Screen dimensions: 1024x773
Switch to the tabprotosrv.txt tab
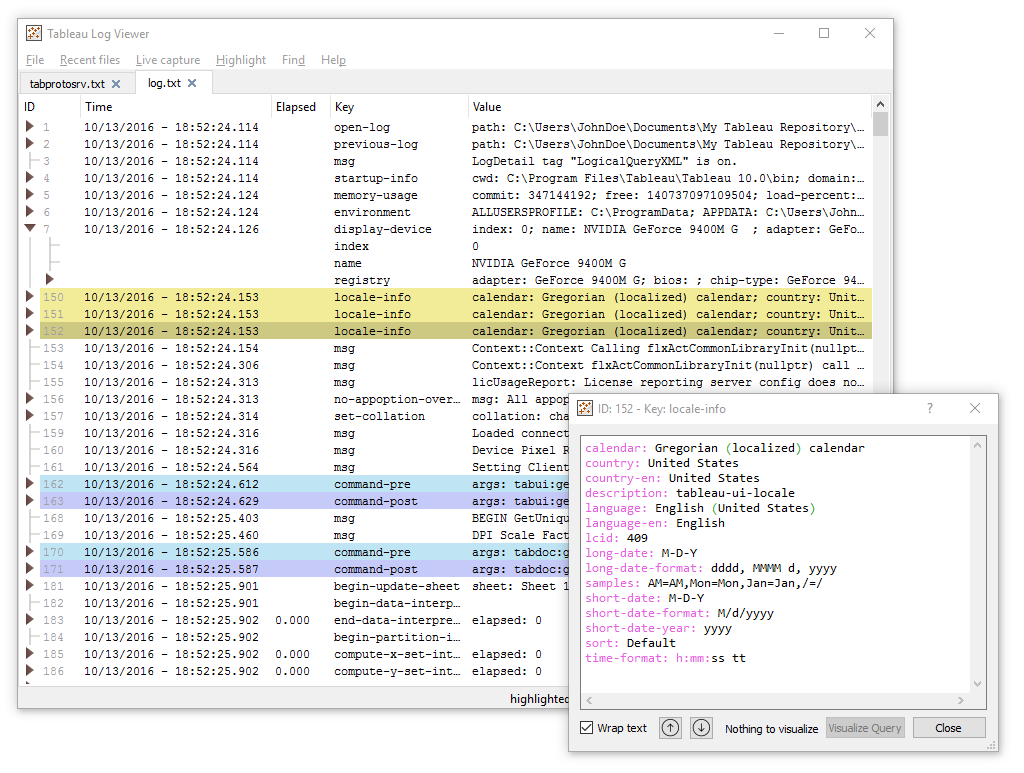click(67, 84)
